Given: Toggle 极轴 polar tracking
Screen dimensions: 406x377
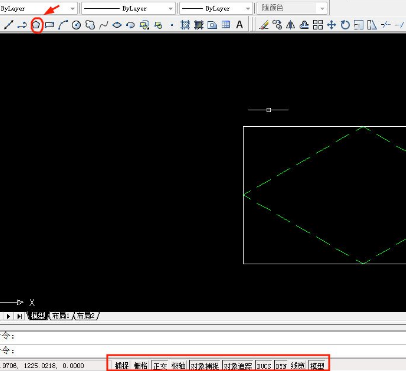Looking at the screenshot, I should pyautogui.click(x=178, y=366).
